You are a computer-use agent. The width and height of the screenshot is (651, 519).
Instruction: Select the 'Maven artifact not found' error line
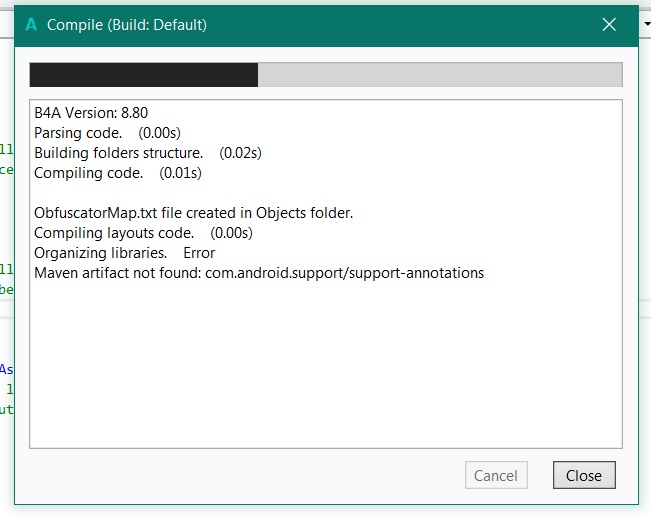coord(258,273)
